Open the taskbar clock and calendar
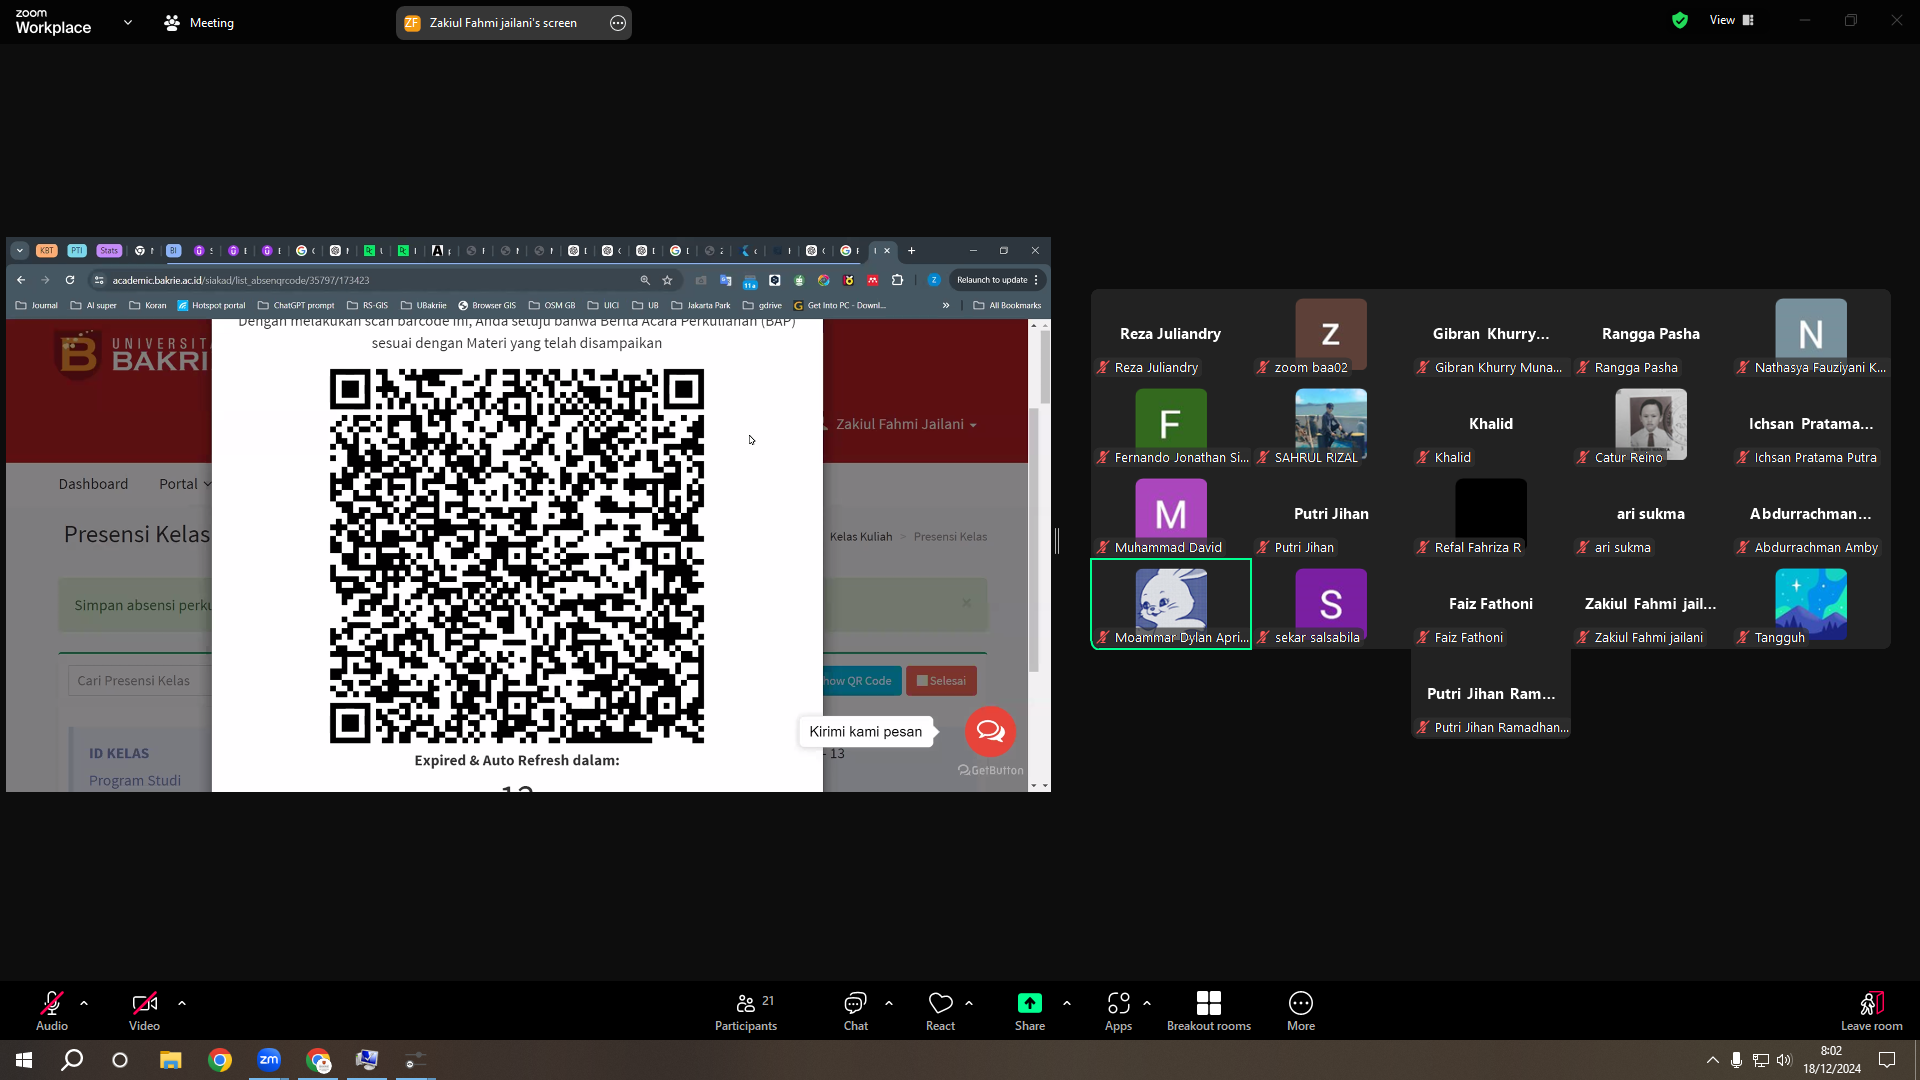This screenshot has width=1920, height=1080. pos(1832,1060)
